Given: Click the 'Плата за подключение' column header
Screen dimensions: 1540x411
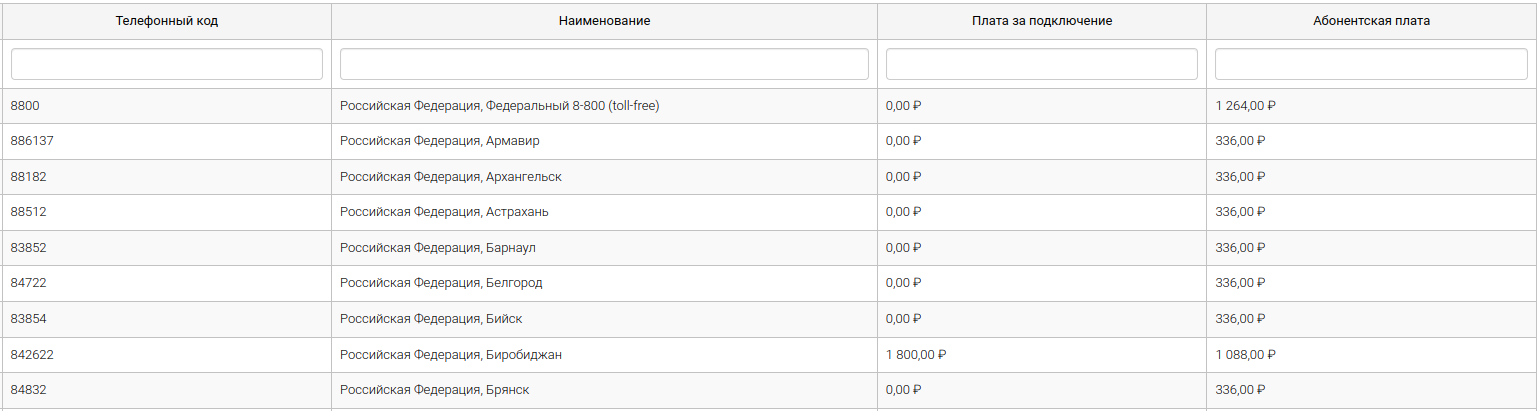Looking at the screenshot, I should (1041, 21).
